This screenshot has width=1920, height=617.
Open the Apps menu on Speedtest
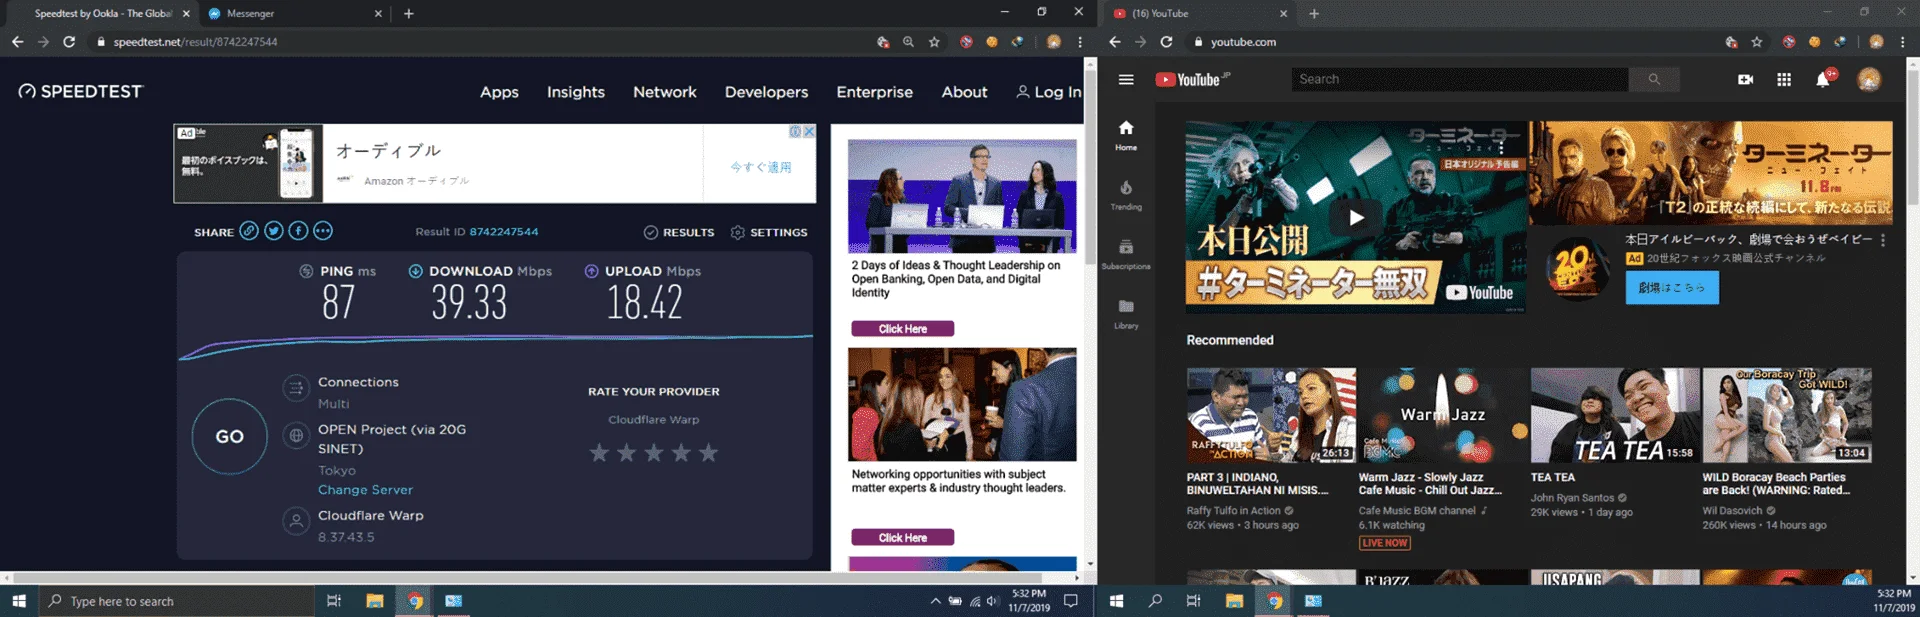499,92
